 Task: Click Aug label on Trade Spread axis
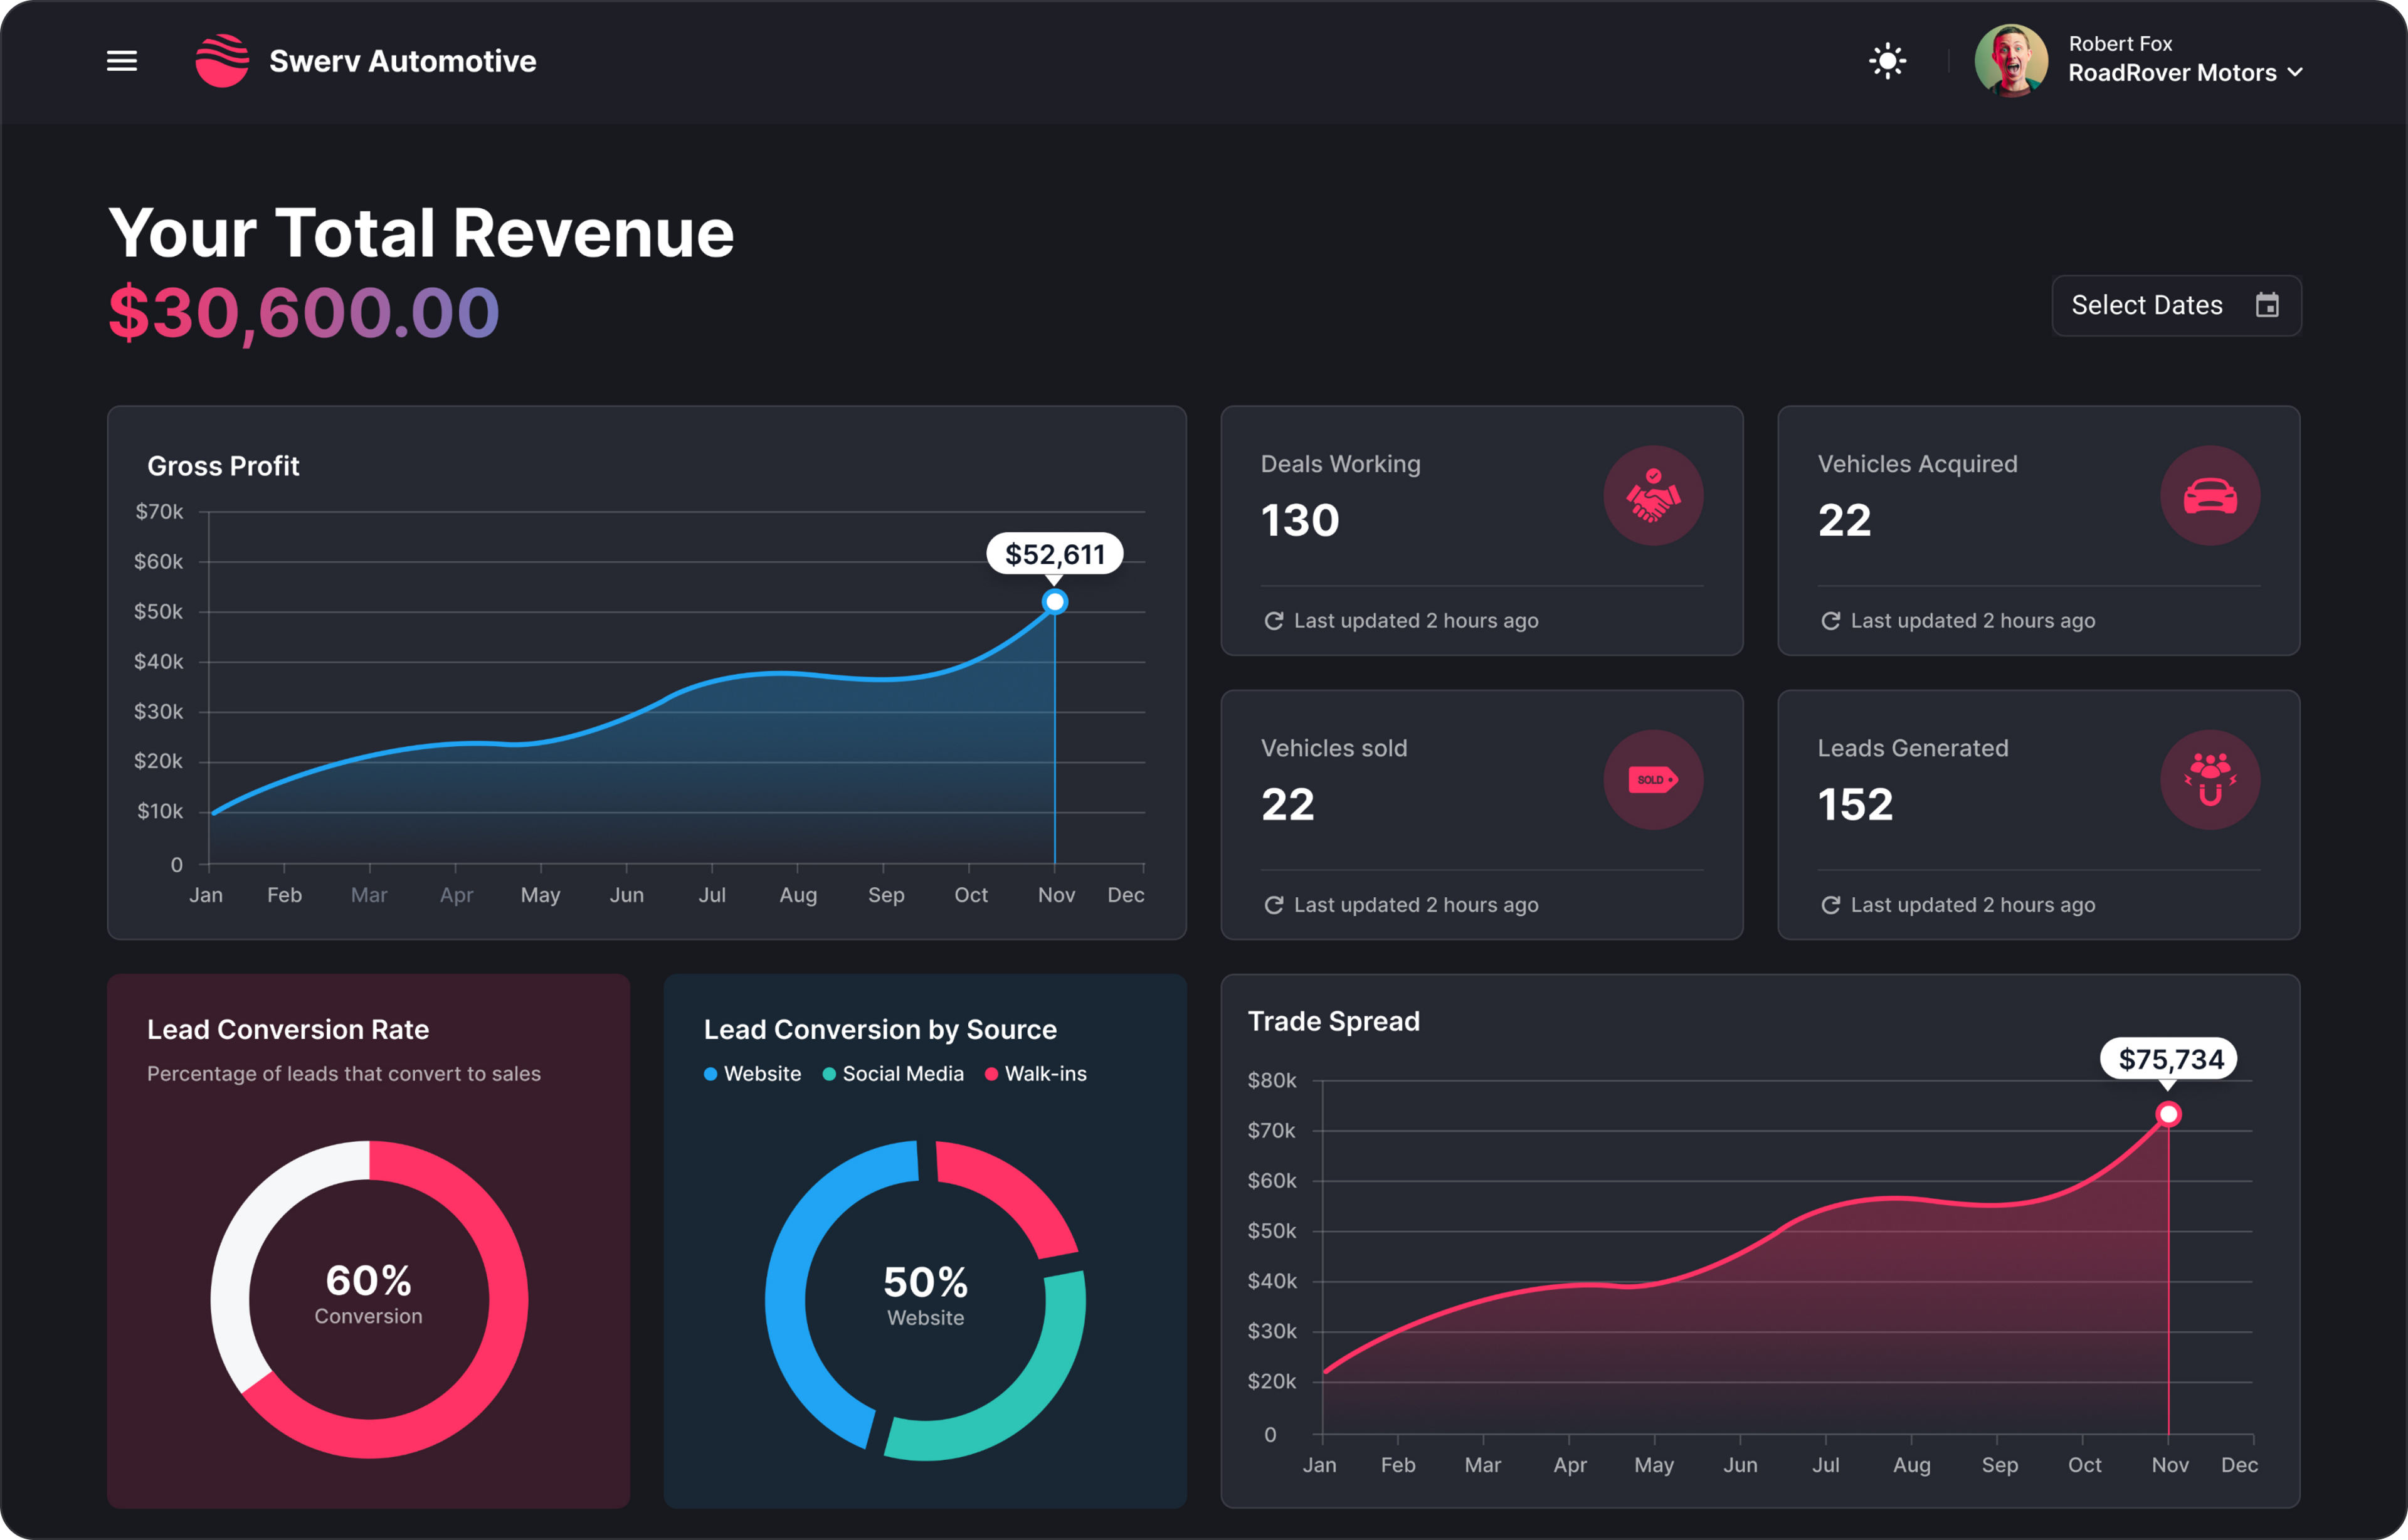pyautogui.click(x=1912, y=1465)
